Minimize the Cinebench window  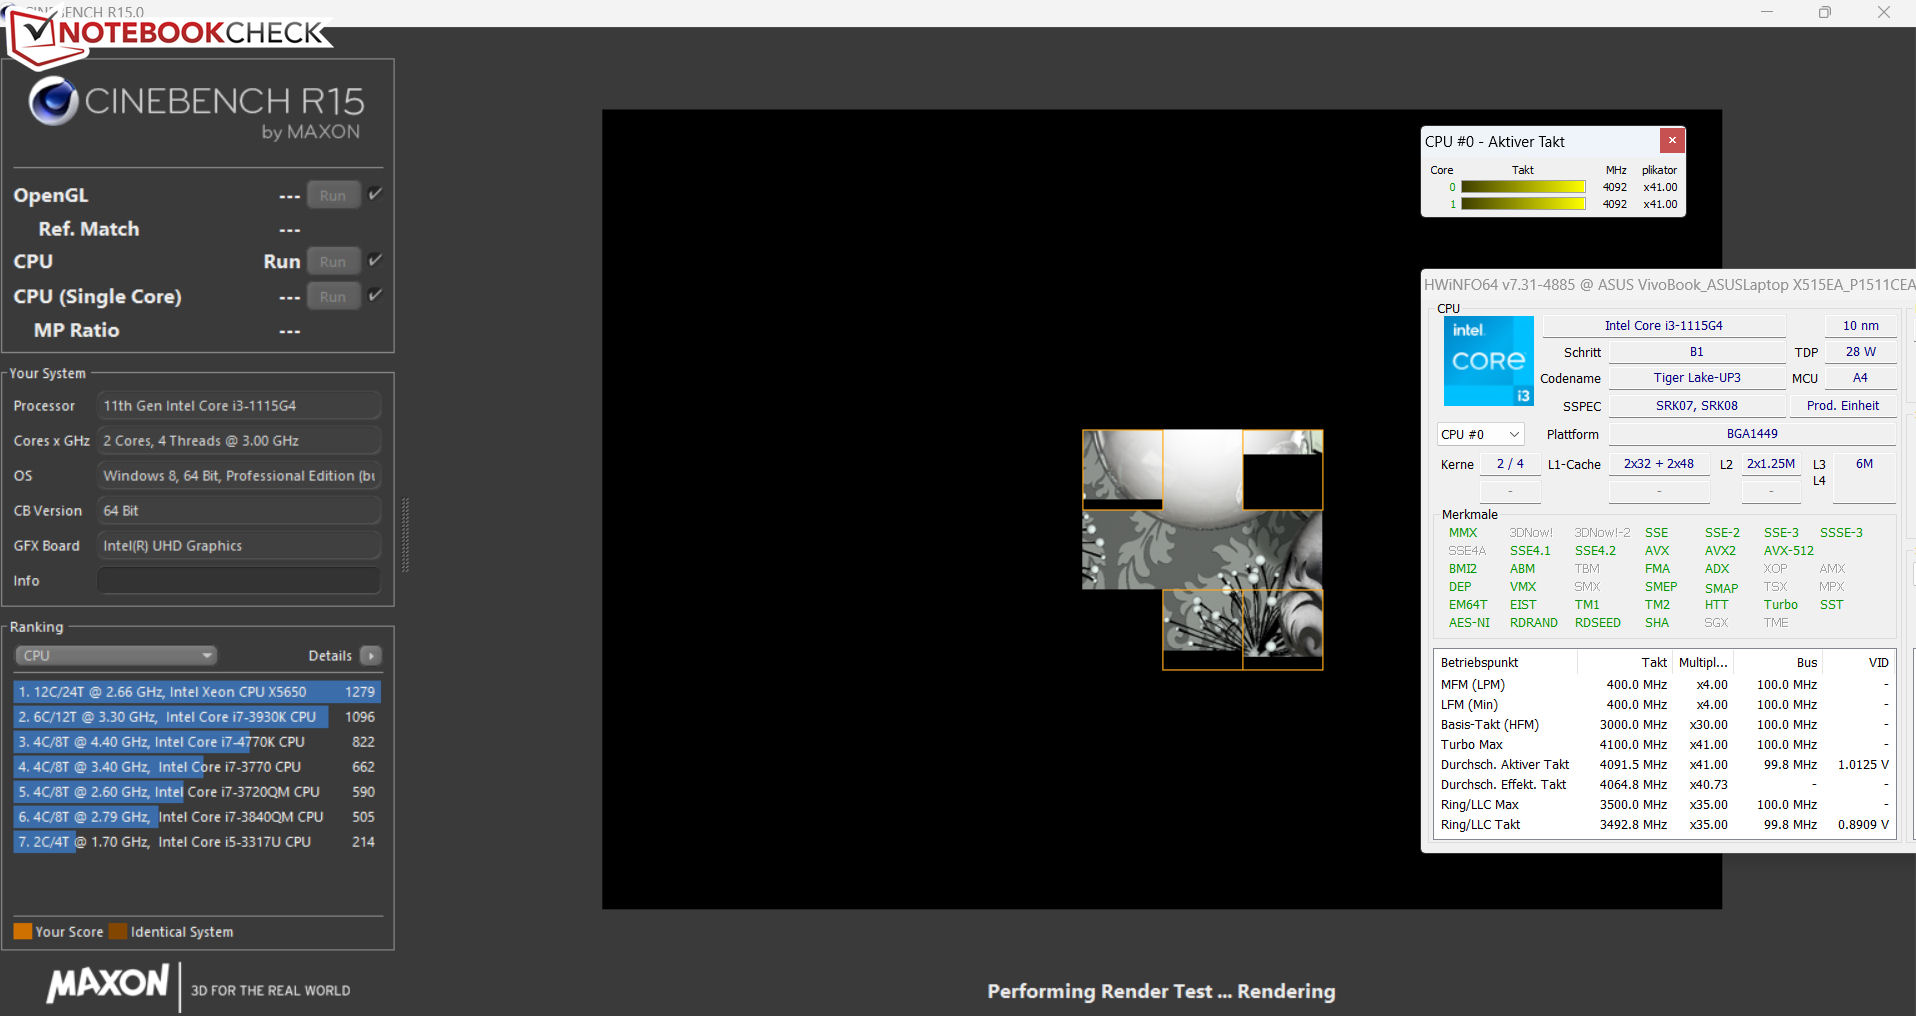coord(1767,12)
